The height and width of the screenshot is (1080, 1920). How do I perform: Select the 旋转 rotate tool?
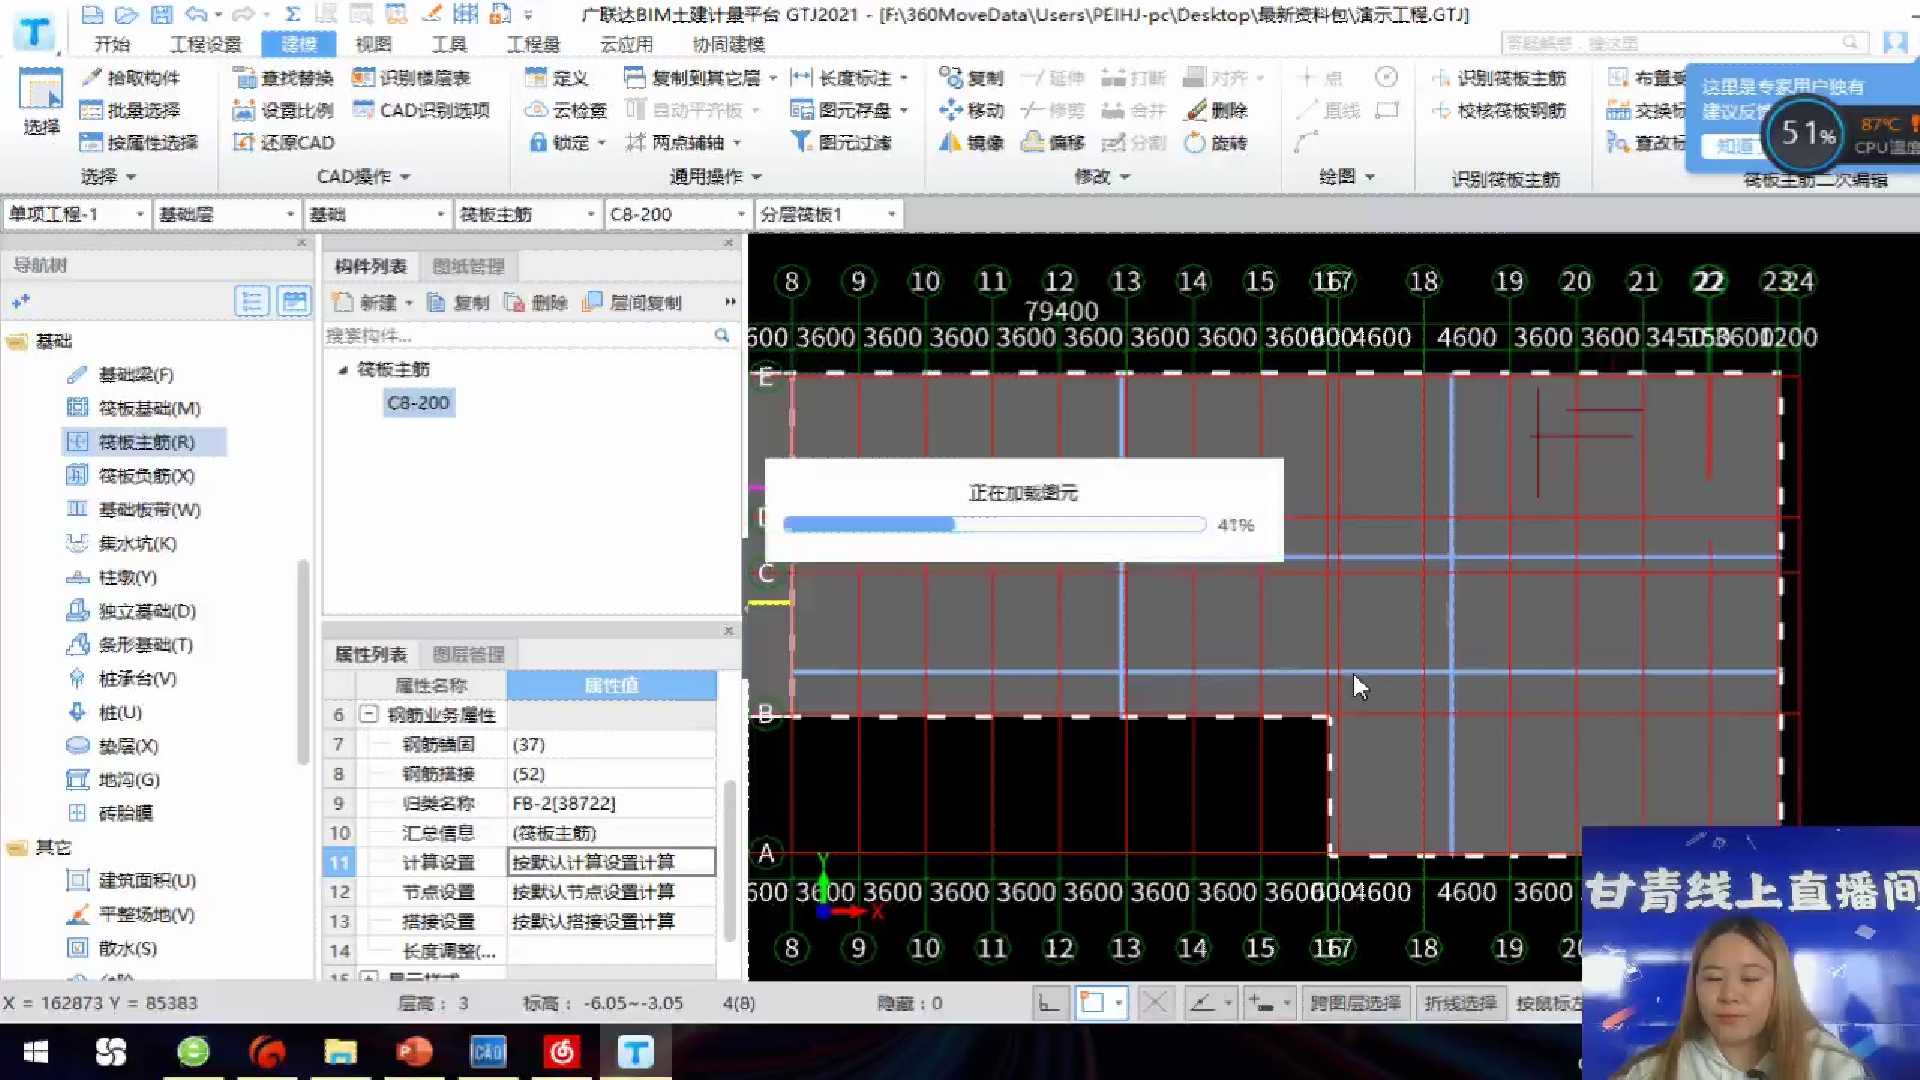click(1216, 142)
